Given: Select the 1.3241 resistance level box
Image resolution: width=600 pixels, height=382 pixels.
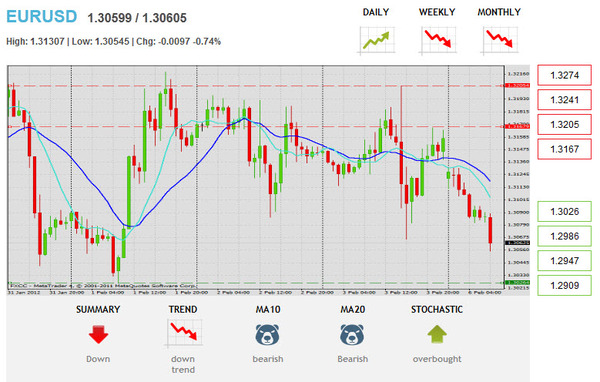Looking at the screenshot, I should pyautogui.click(x=564, y=100).
